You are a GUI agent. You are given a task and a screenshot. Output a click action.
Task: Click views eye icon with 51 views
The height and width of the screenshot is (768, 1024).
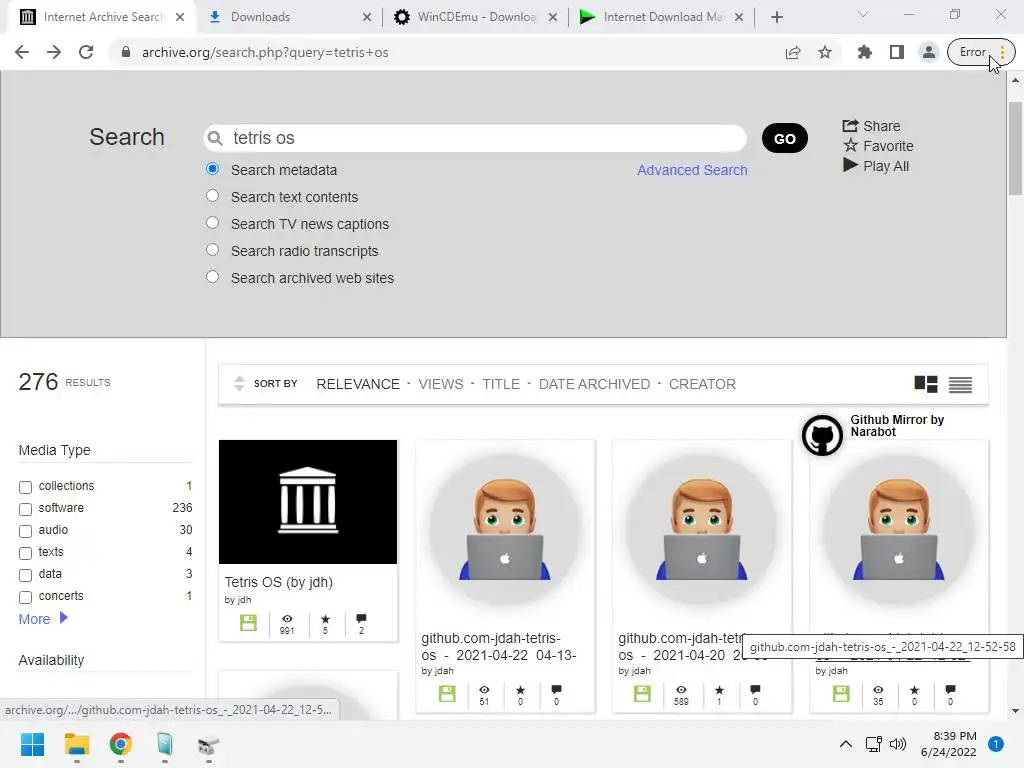point(484,690)
